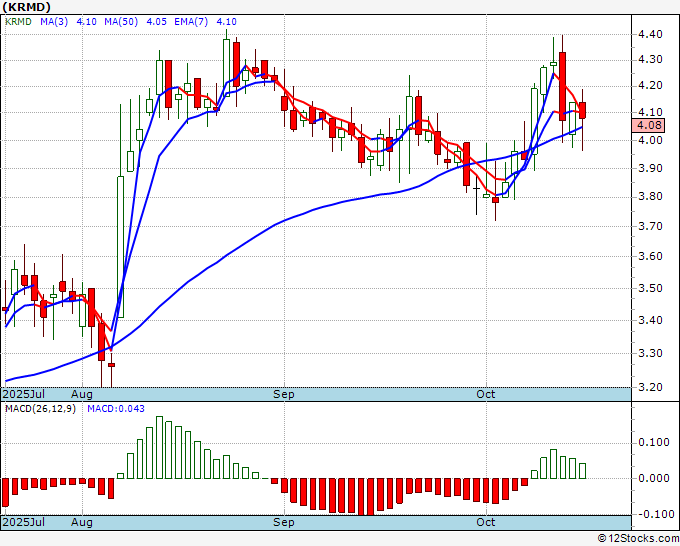Click Aug on MACD date axis

(x=82, y=522)
